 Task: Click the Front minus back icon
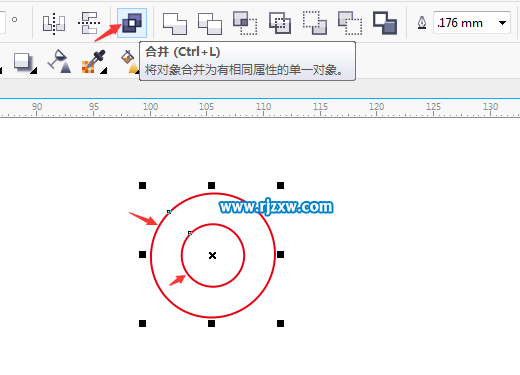(x=315, y=23)
